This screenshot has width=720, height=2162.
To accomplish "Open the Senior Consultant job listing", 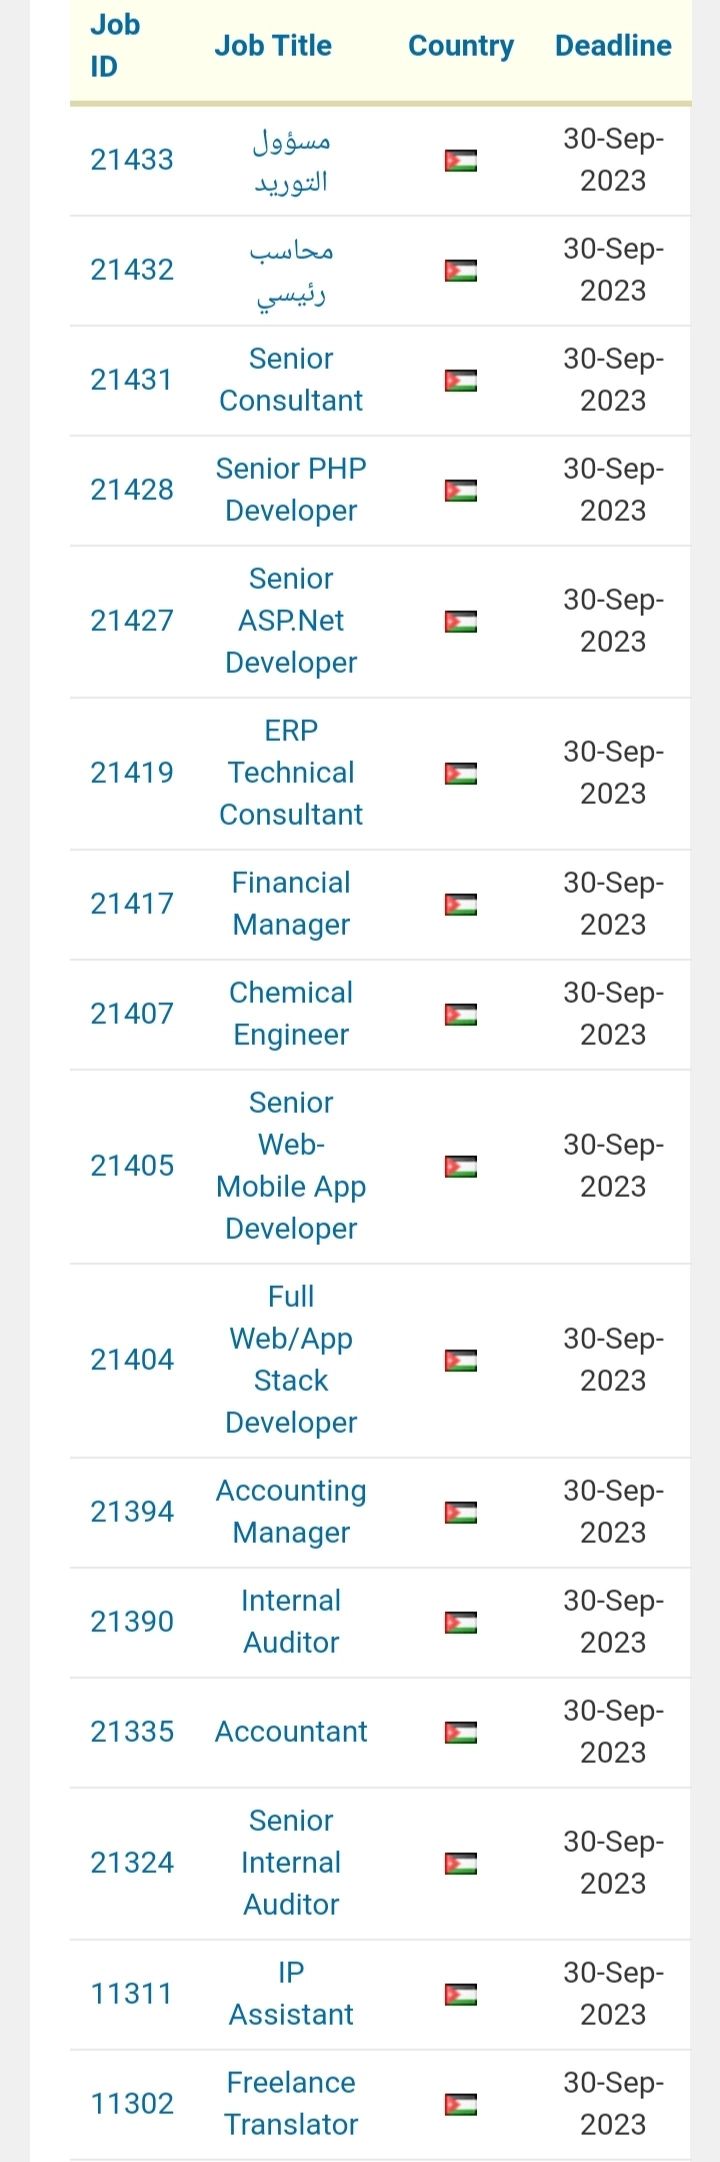I will pyautogui.click(x=291, y=380).
